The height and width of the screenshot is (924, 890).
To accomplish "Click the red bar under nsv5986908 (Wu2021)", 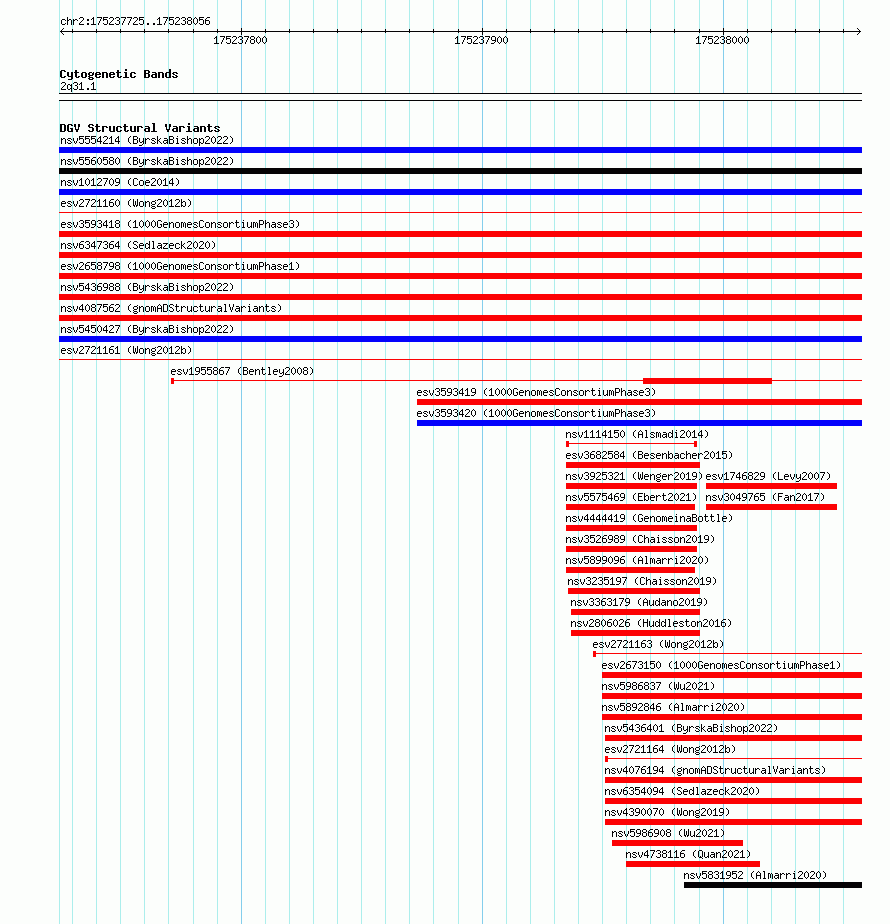I will [678, 843].
